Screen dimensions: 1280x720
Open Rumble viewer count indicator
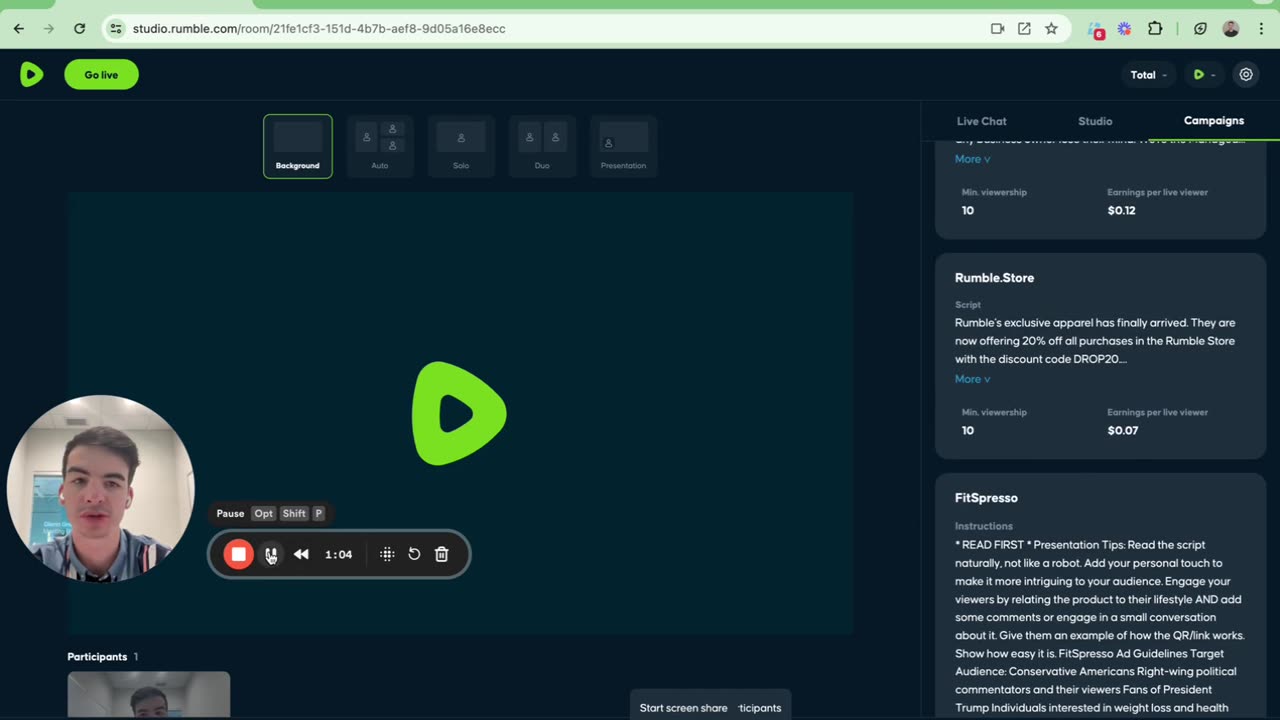(1204, 75)
